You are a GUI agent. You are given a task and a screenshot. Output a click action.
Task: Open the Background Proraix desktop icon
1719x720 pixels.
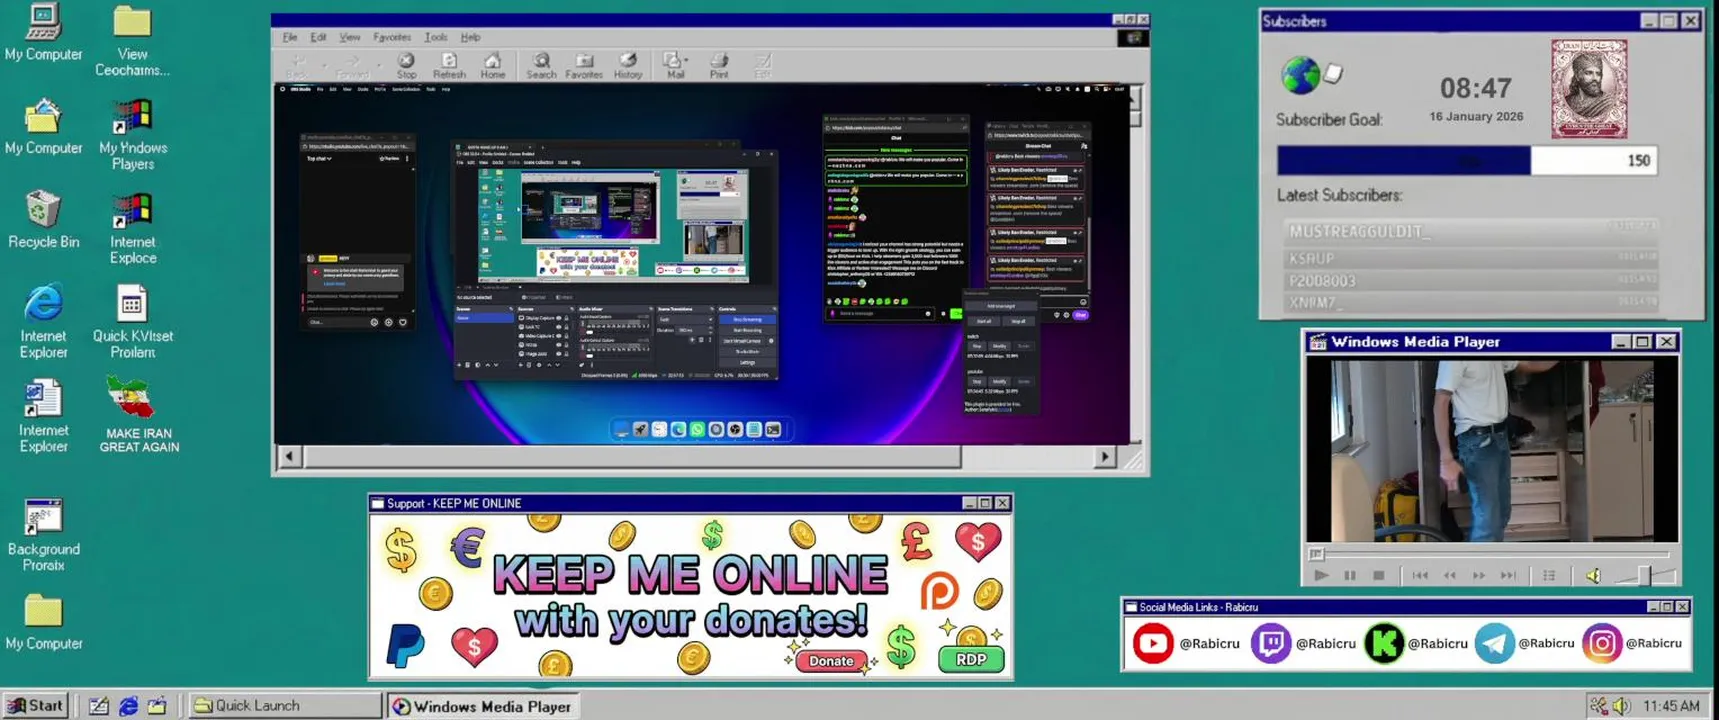tap(43, 535)
